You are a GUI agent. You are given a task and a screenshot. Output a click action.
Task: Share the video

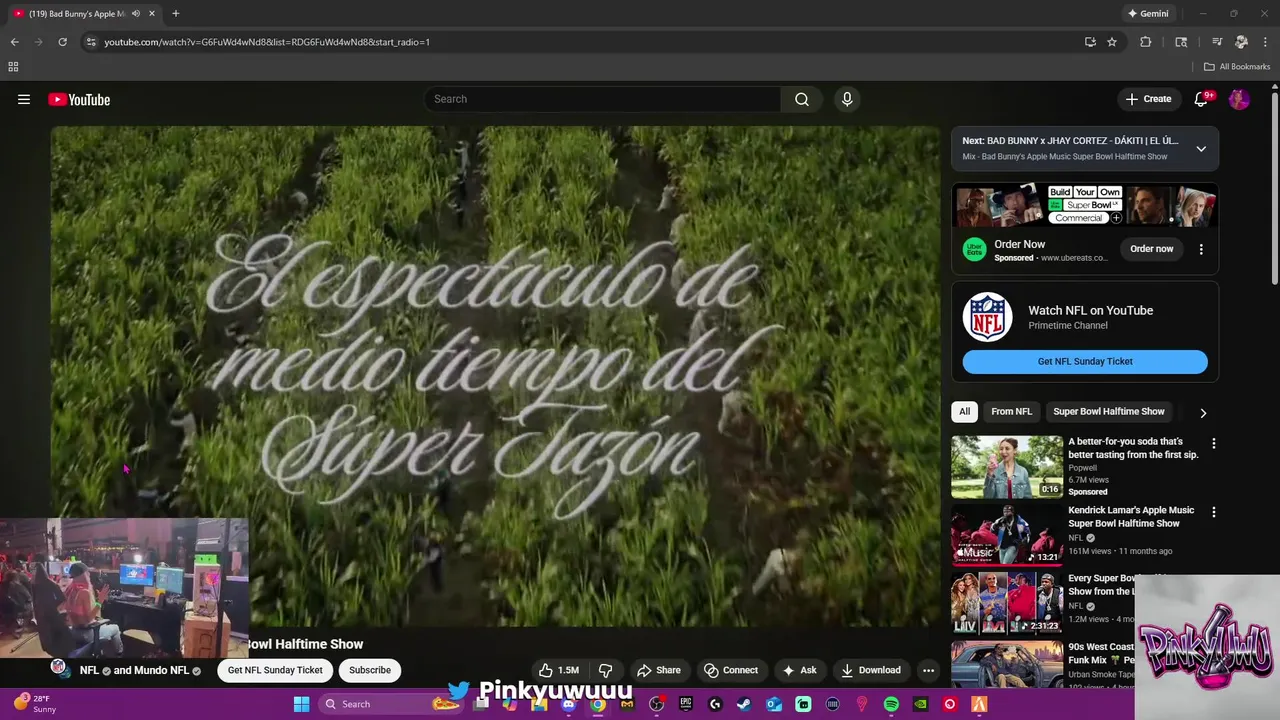tap(659, 670)
